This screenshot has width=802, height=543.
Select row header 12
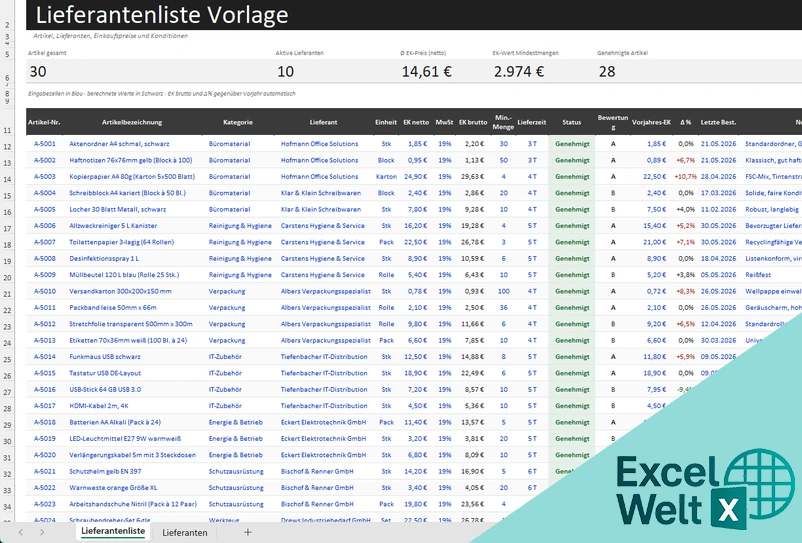tap(7, 147)
